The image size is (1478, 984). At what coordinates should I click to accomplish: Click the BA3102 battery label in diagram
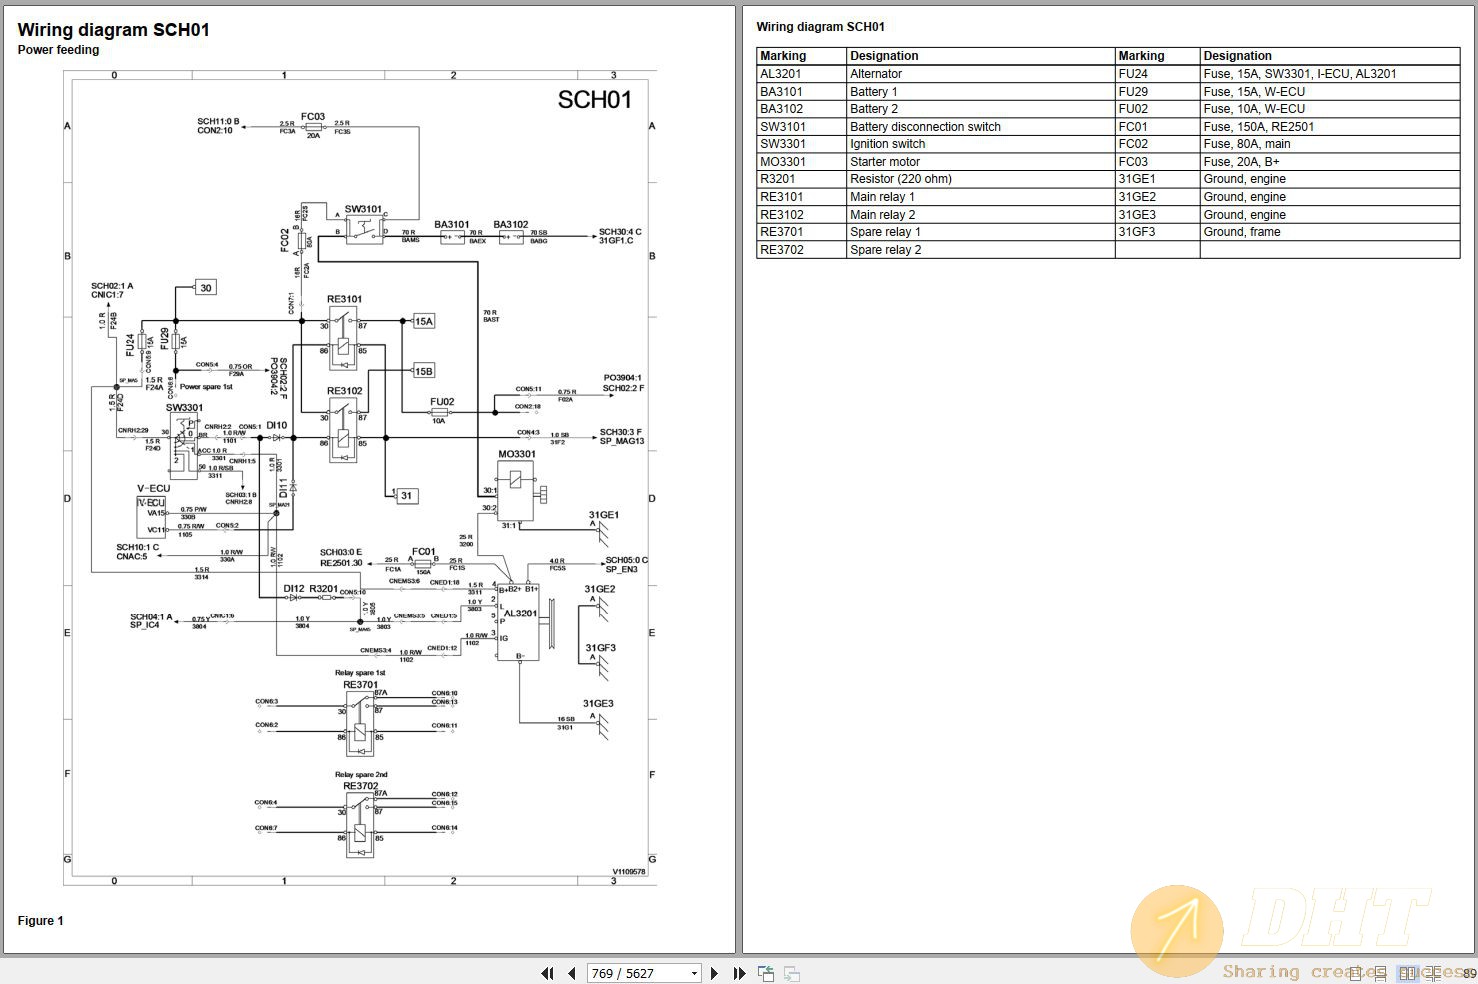pos(511,225)
